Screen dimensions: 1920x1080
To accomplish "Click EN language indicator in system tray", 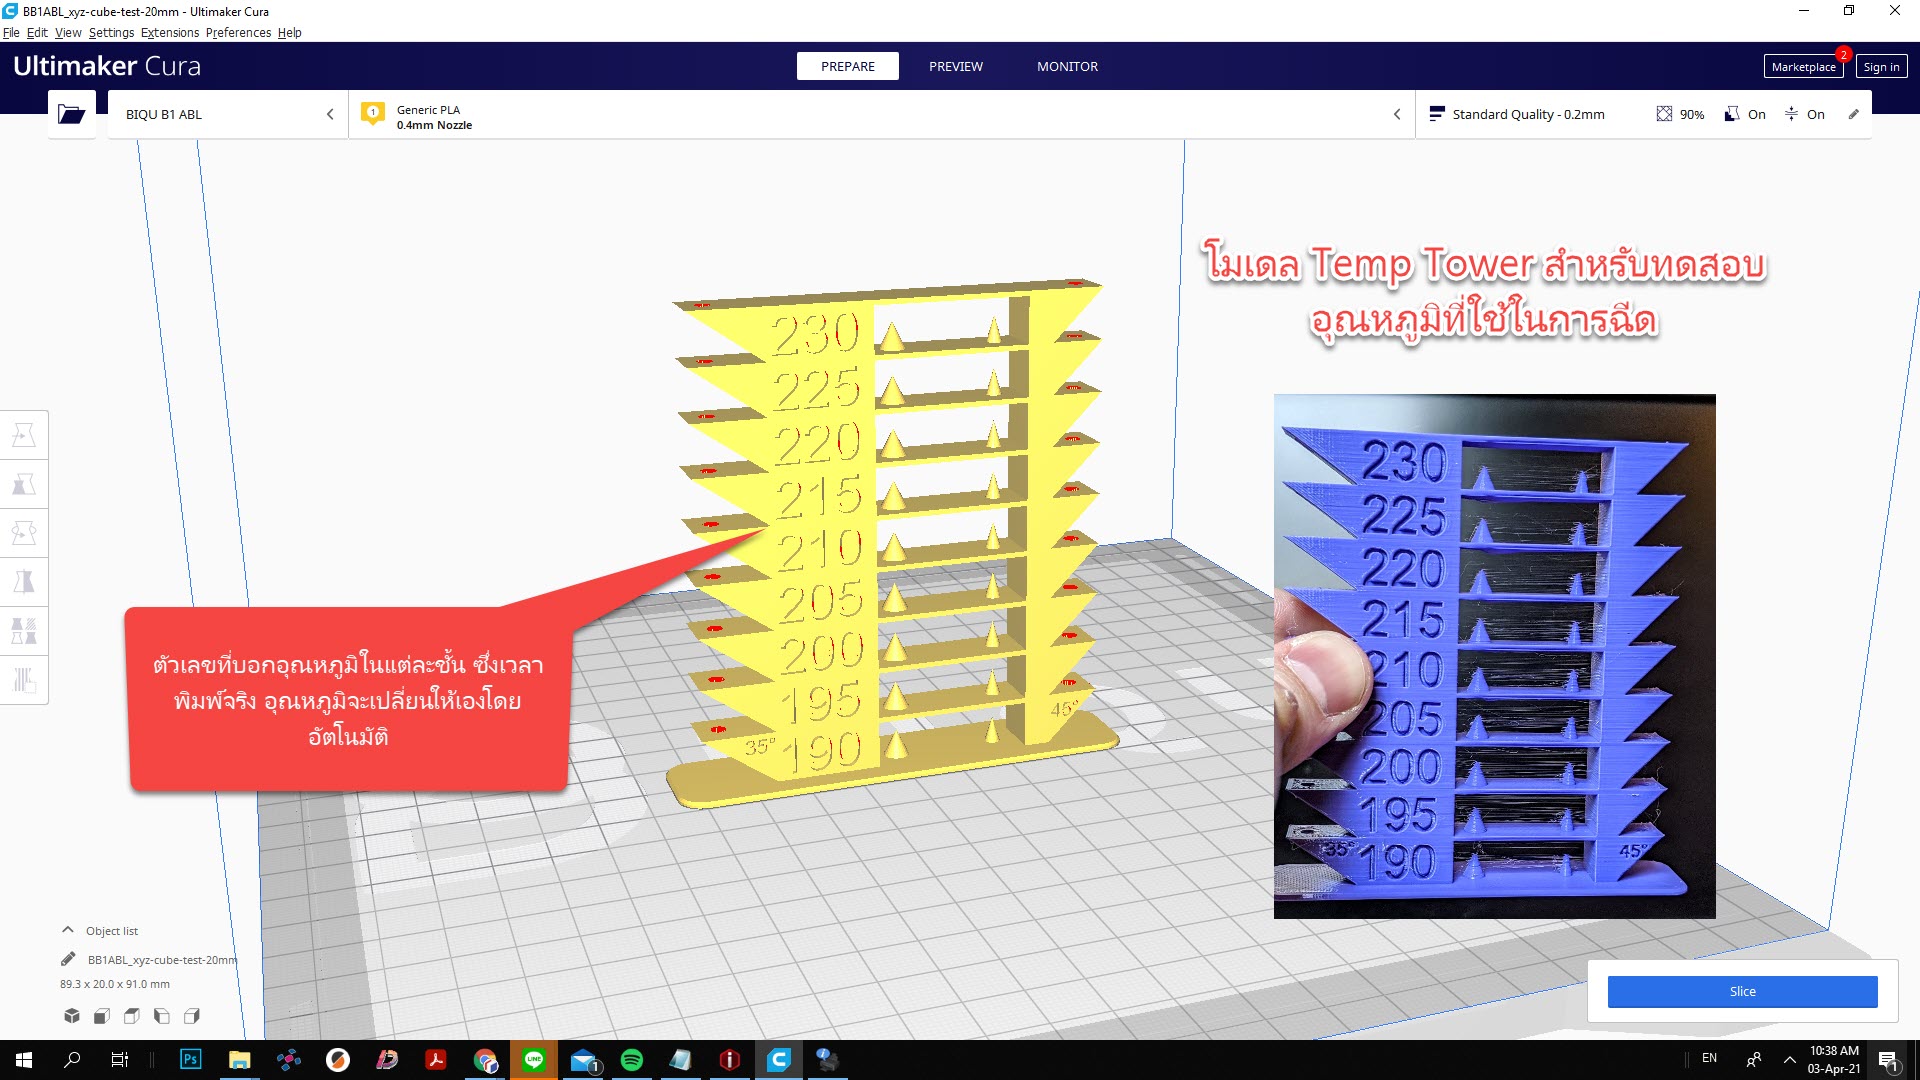I will 1709,1058.
